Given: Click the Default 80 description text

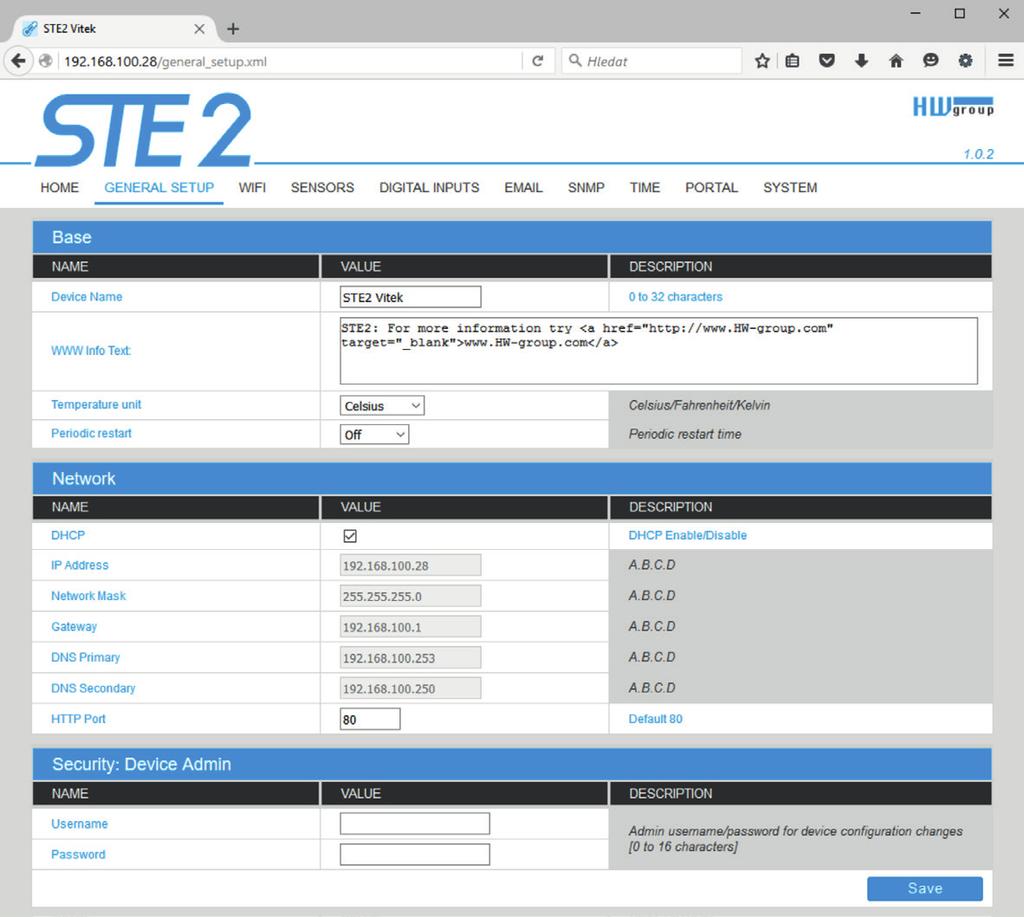Looking at the screenshot, I should 655,718.
